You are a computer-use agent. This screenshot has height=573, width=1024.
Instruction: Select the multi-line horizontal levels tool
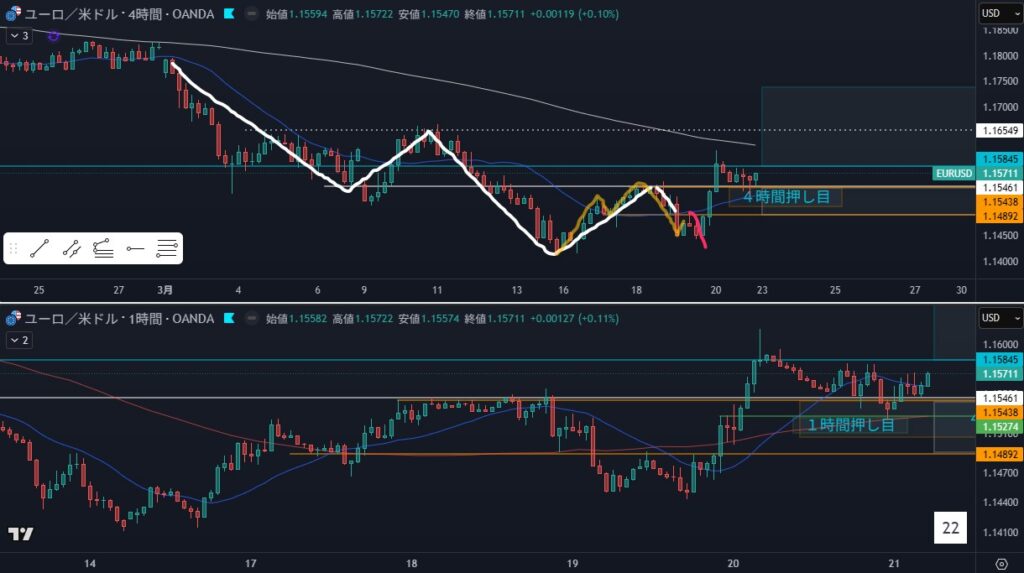click(167, 249)
